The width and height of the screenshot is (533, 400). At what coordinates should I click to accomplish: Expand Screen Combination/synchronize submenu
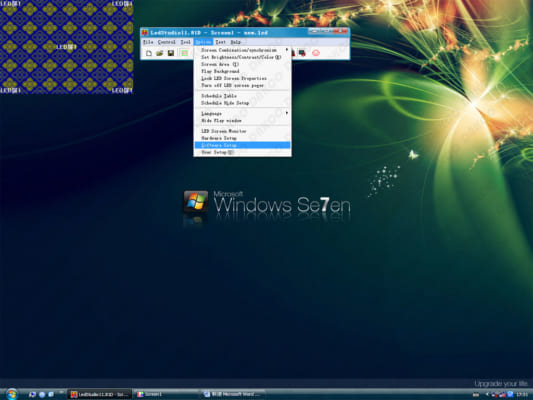coord(242,50)
